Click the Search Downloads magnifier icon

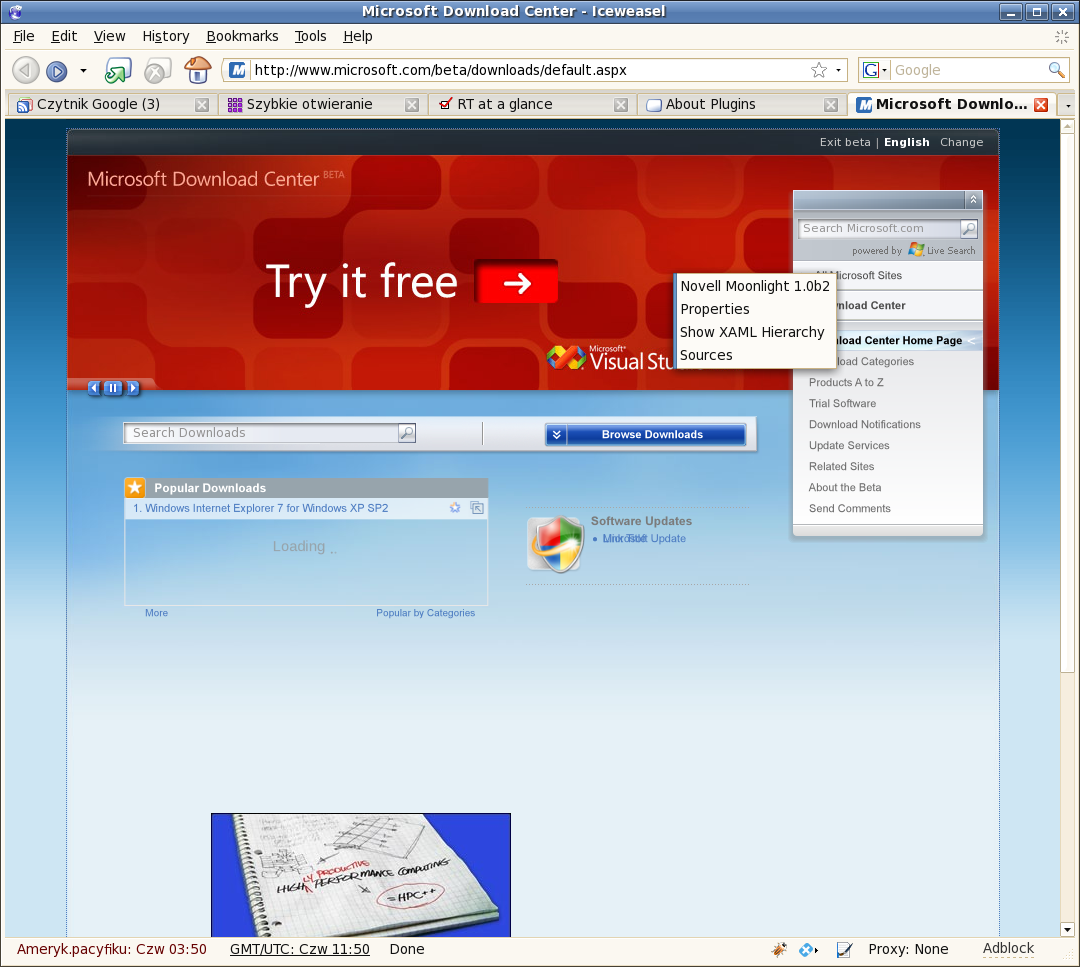pos(407,433)
